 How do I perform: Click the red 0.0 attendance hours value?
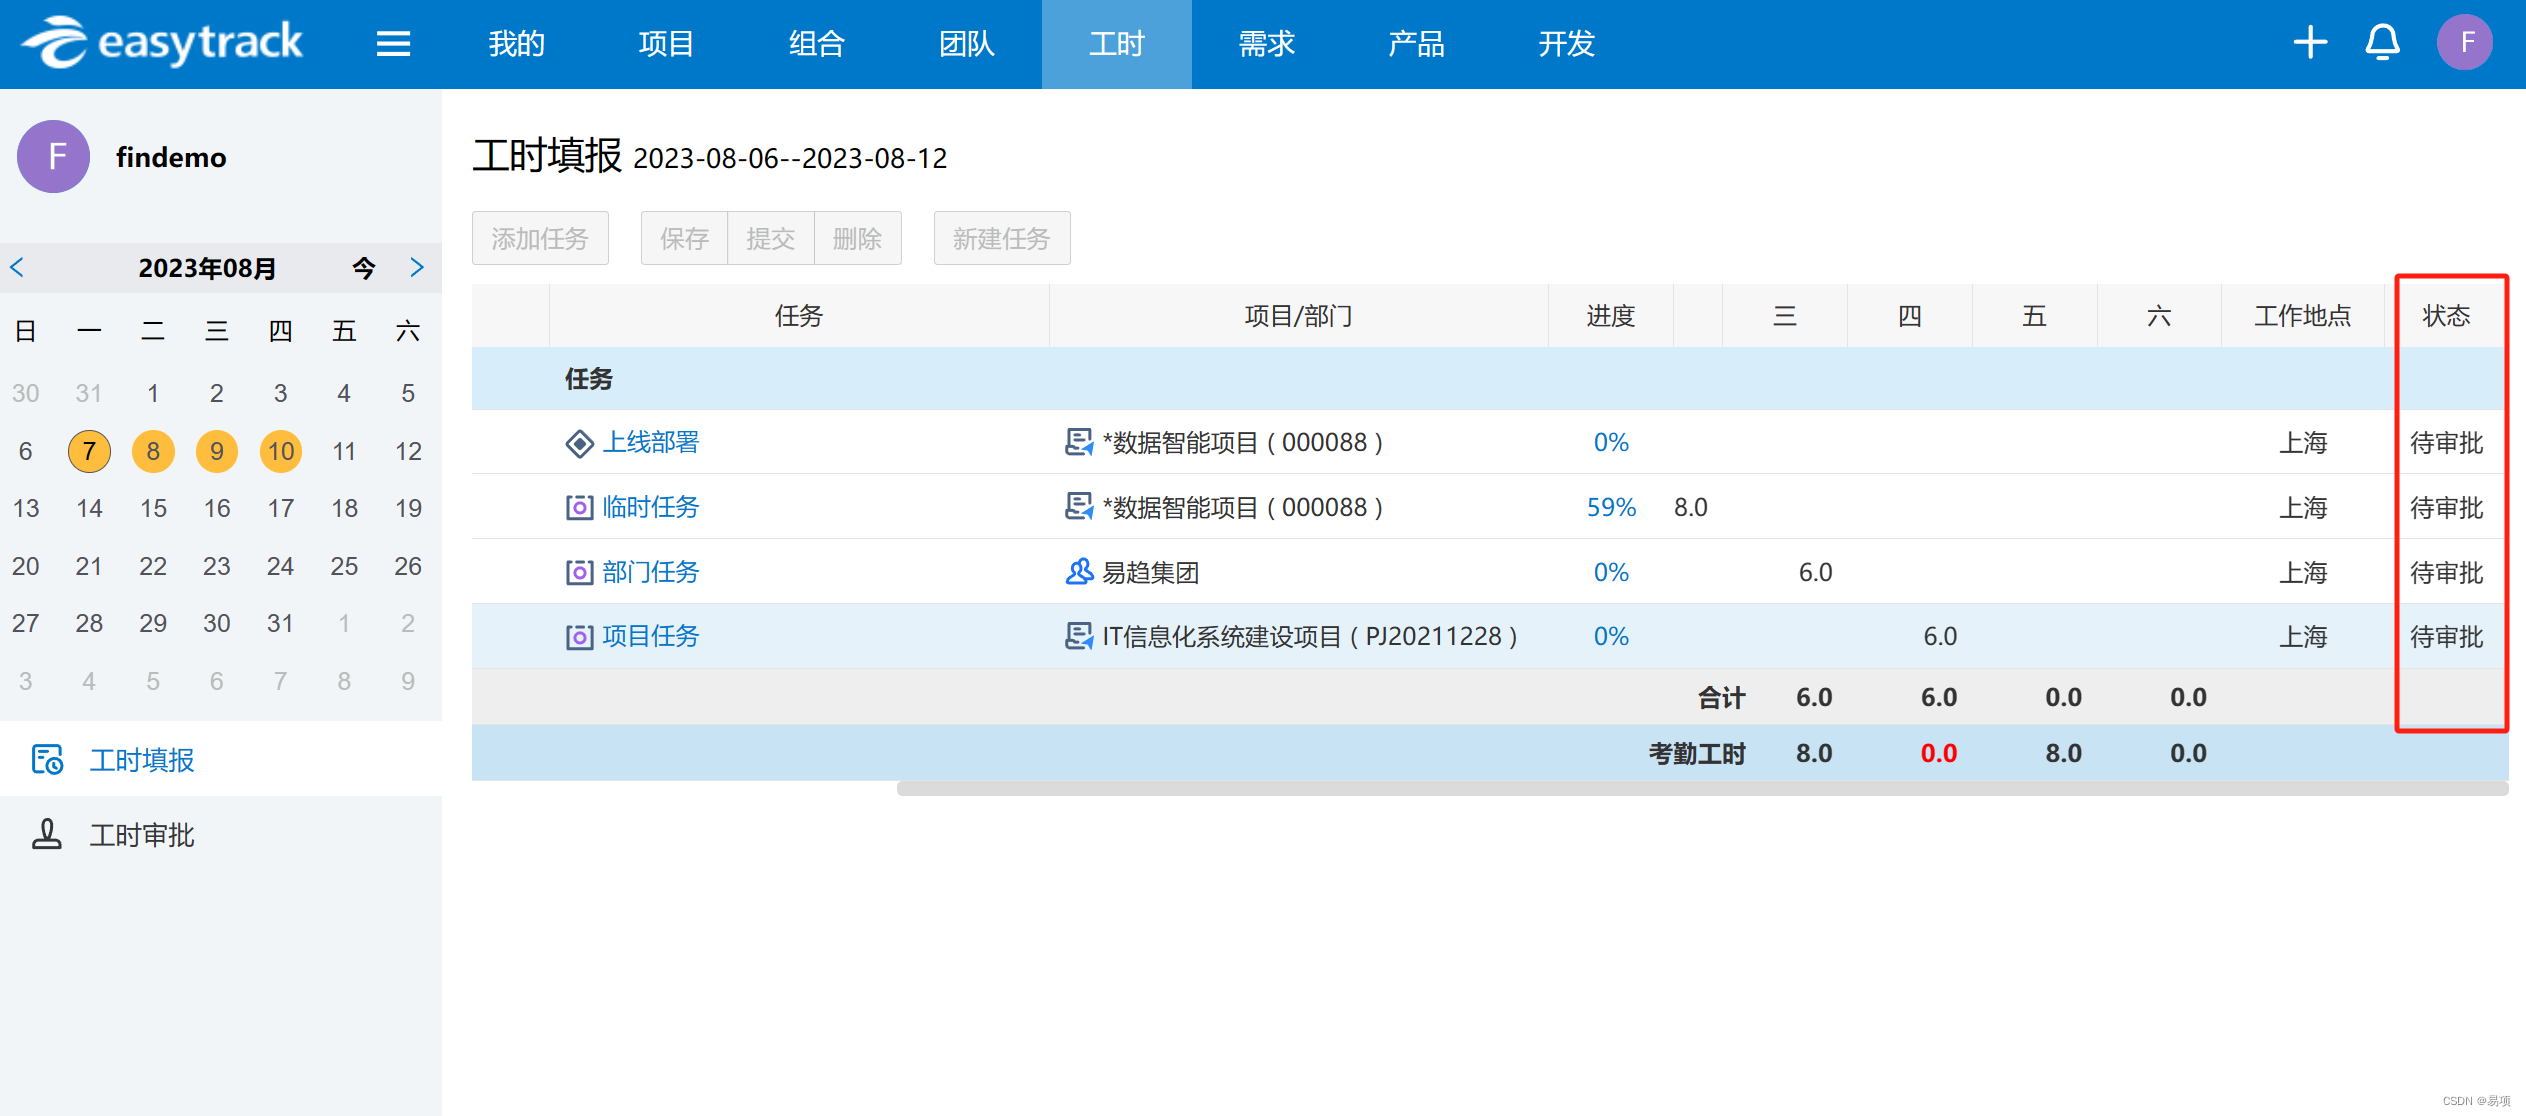[x=1939, y=753]
